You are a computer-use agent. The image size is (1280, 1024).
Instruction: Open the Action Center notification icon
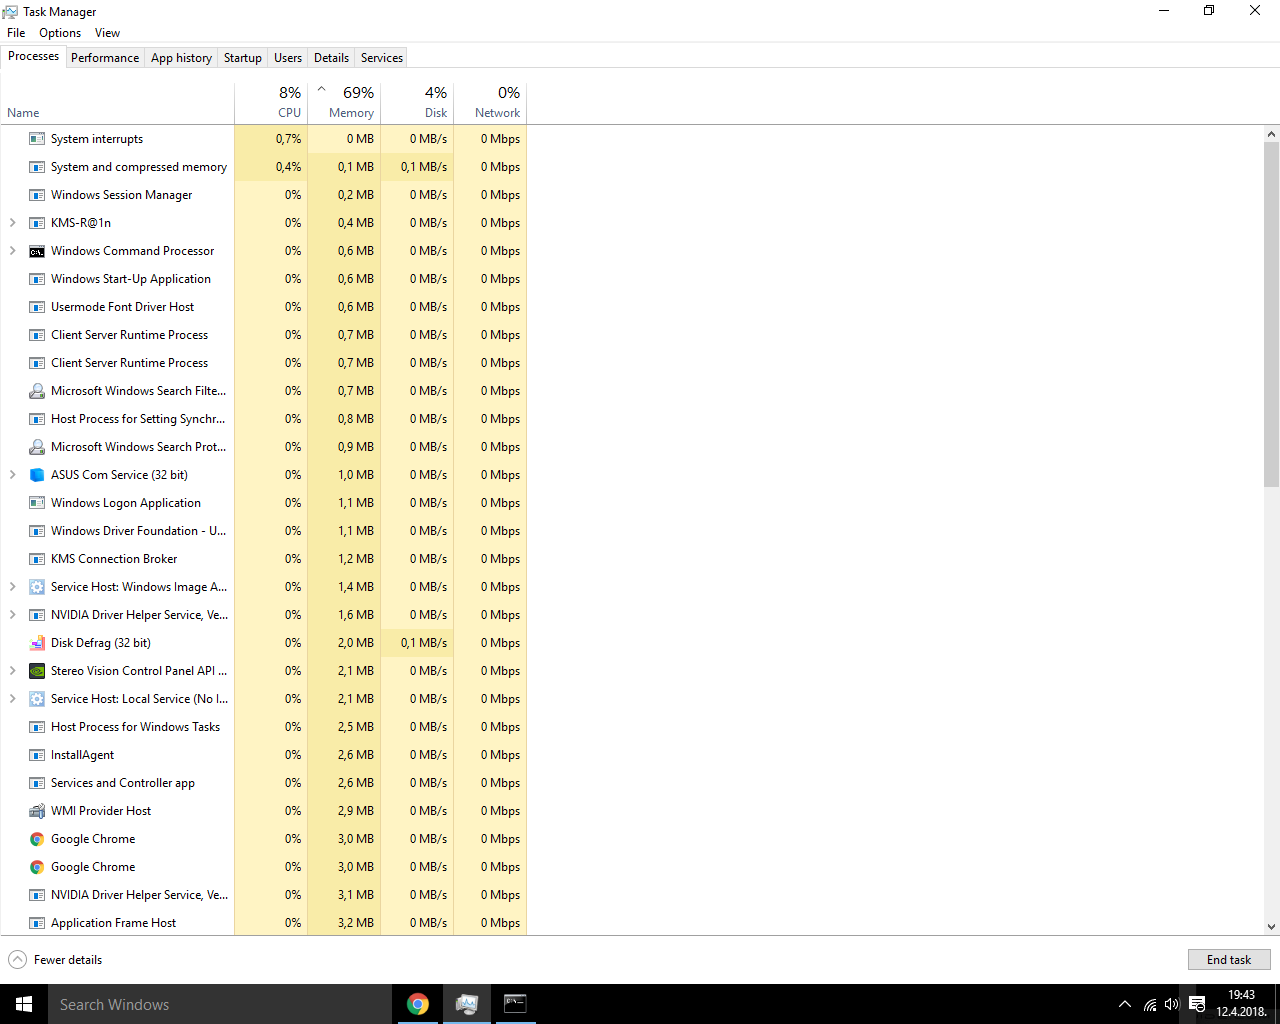1197,1004
